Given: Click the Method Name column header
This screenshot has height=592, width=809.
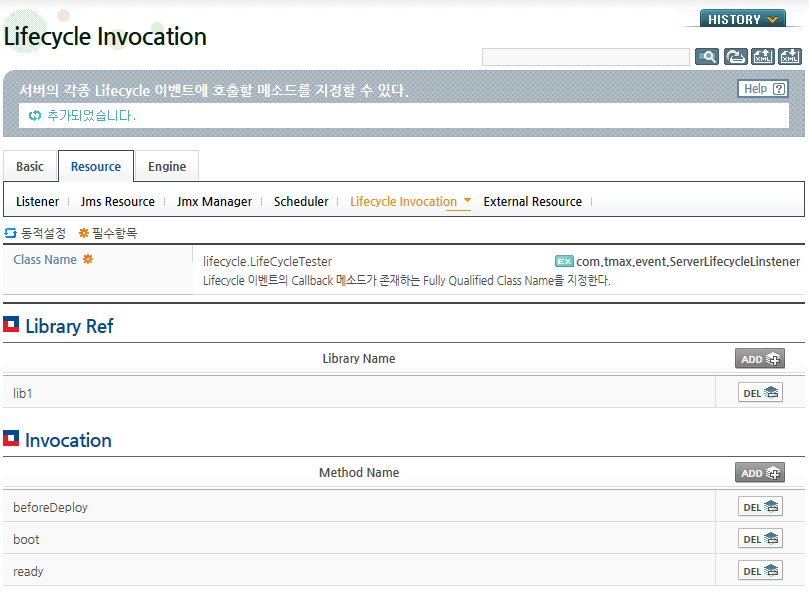Looking at the screenshot, I should tap(359, 473).
